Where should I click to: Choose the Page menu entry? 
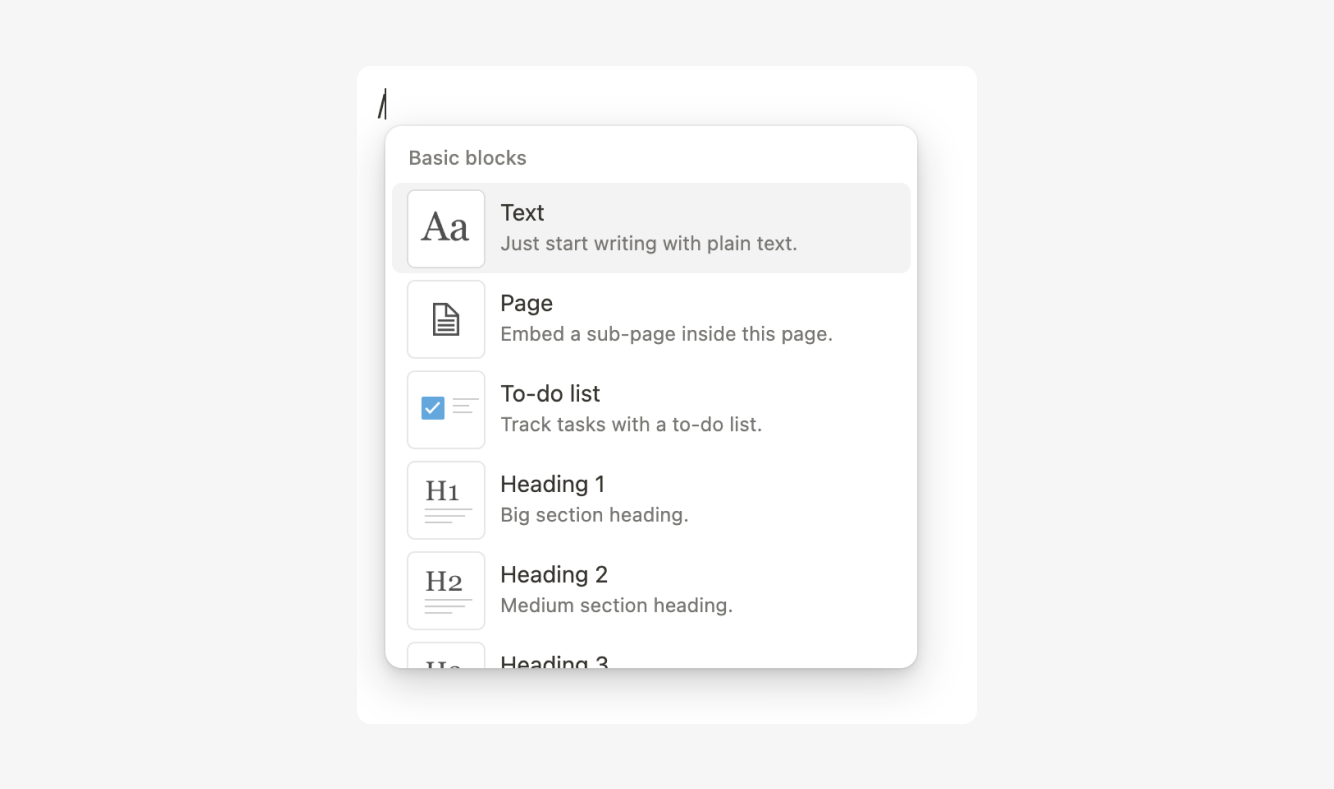pyautogui.click(x=651, y=319)
